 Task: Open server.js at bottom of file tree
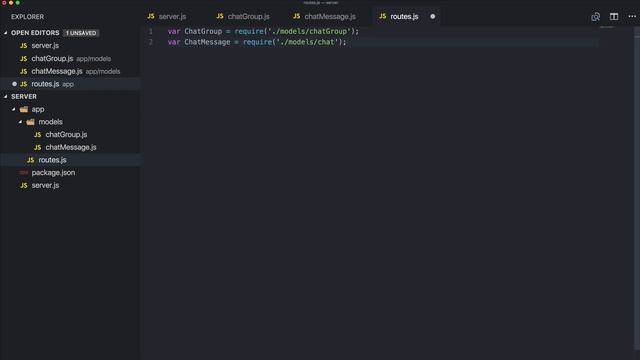tap(70, 185)
